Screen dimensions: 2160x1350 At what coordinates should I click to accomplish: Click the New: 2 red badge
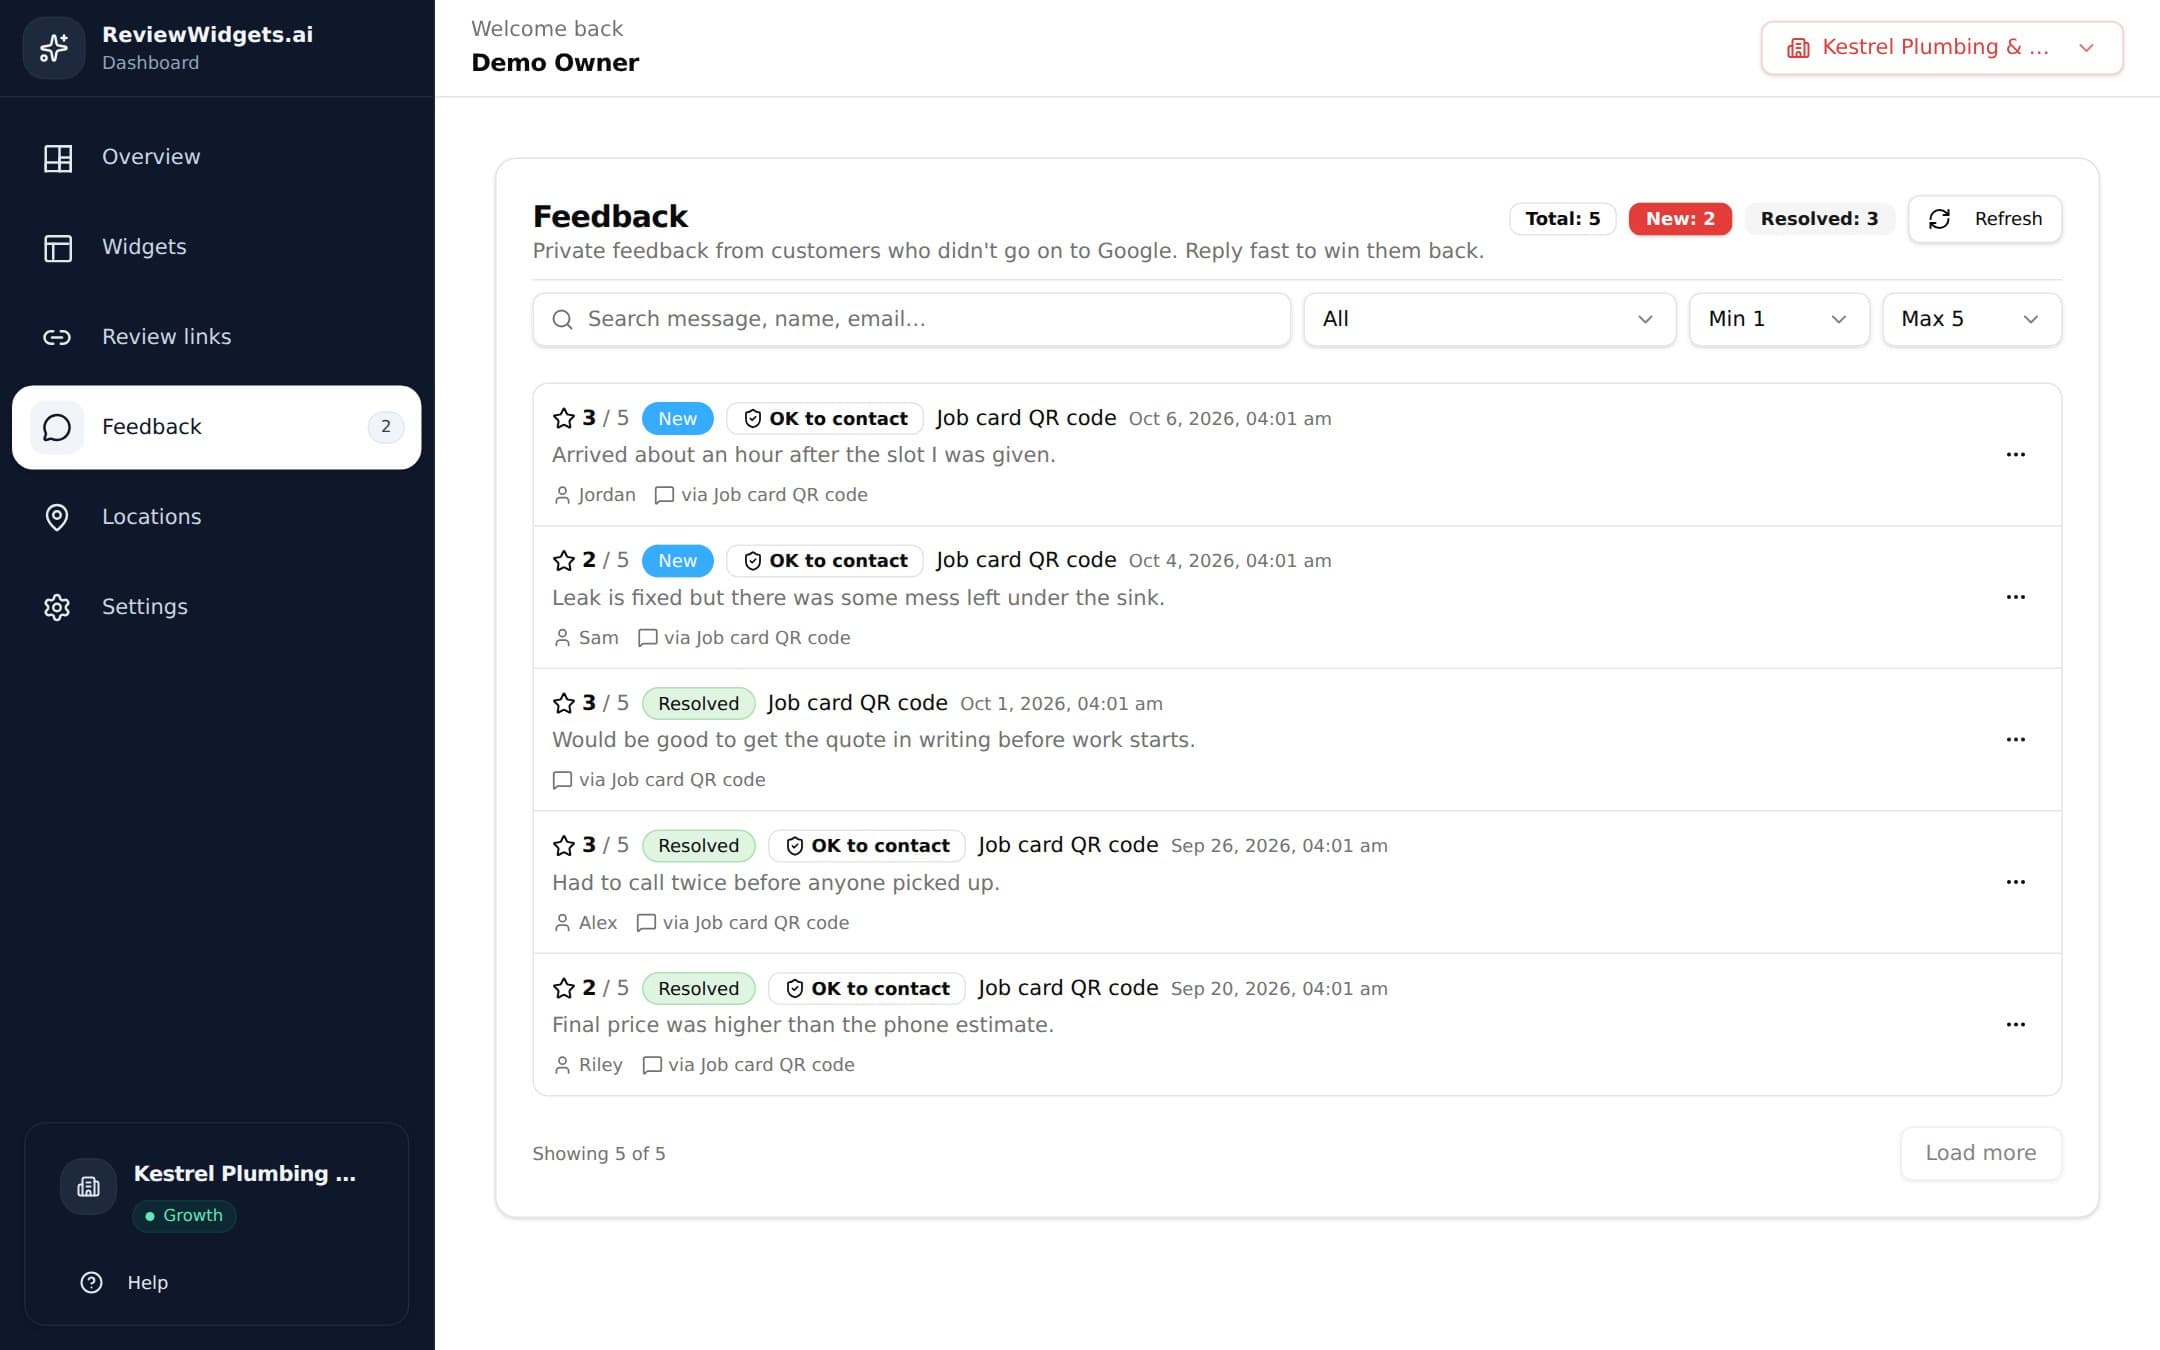click(x=1680, y=219)
